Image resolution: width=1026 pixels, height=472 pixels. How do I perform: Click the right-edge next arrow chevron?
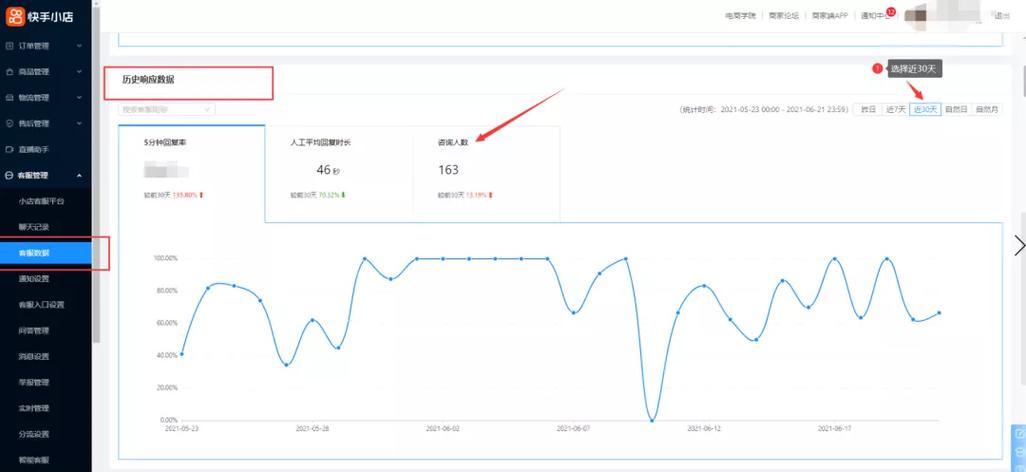point(1018,245)
